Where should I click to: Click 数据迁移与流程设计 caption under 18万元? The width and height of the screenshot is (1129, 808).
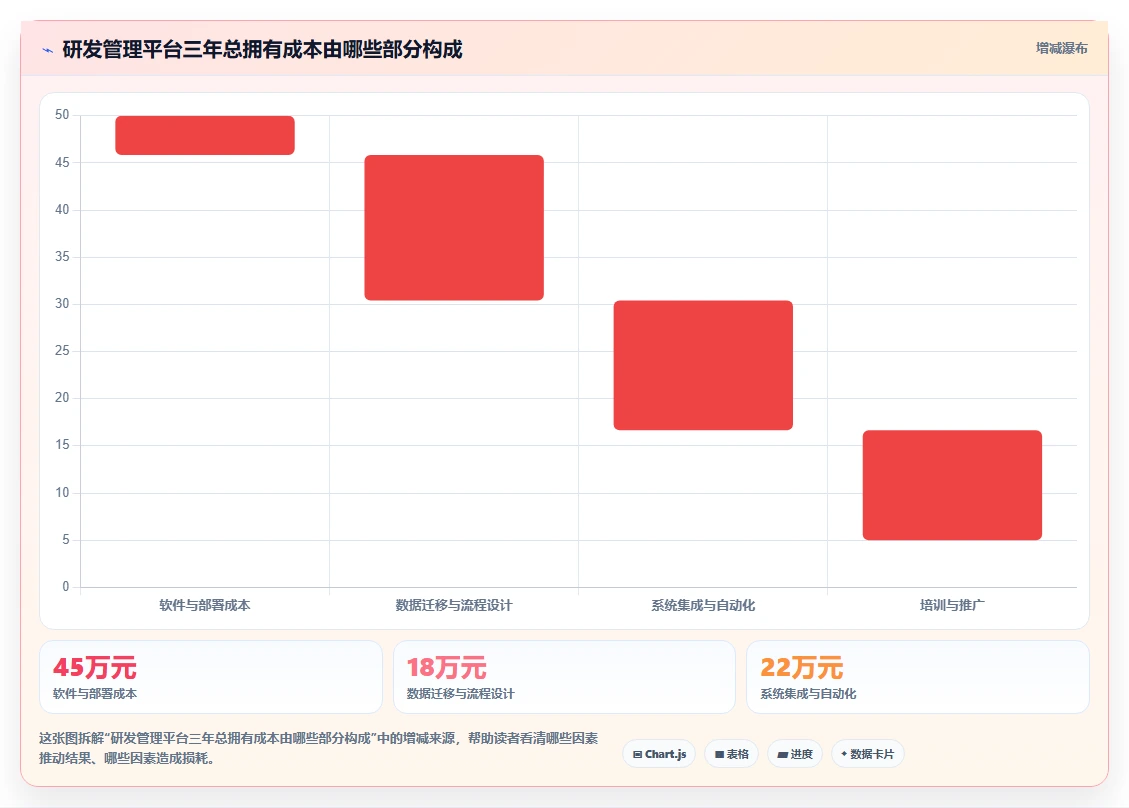coord(461,694)
